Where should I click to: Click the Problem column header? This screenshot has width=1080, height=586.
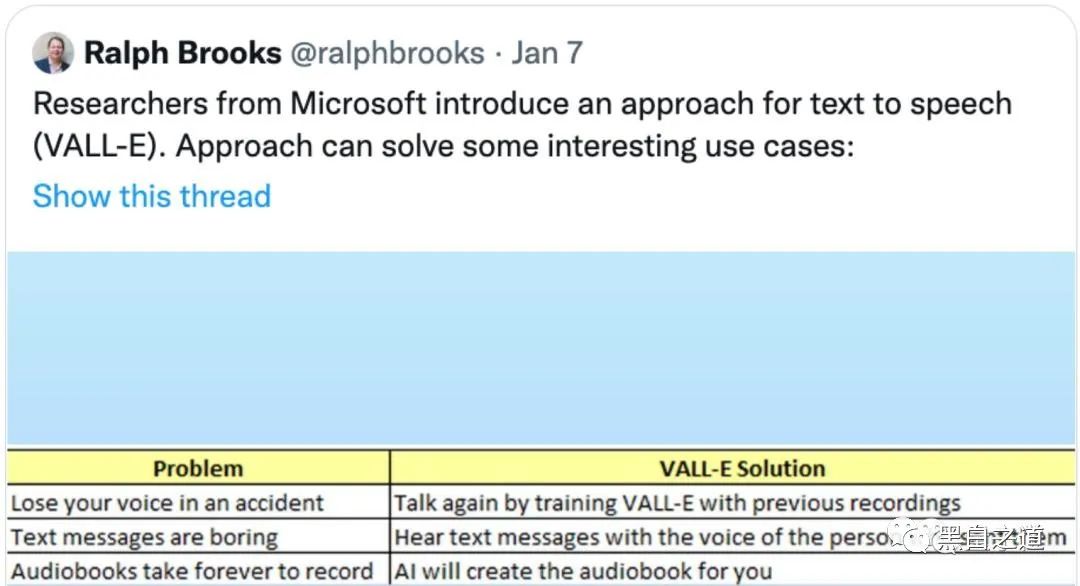click(198, 468)
